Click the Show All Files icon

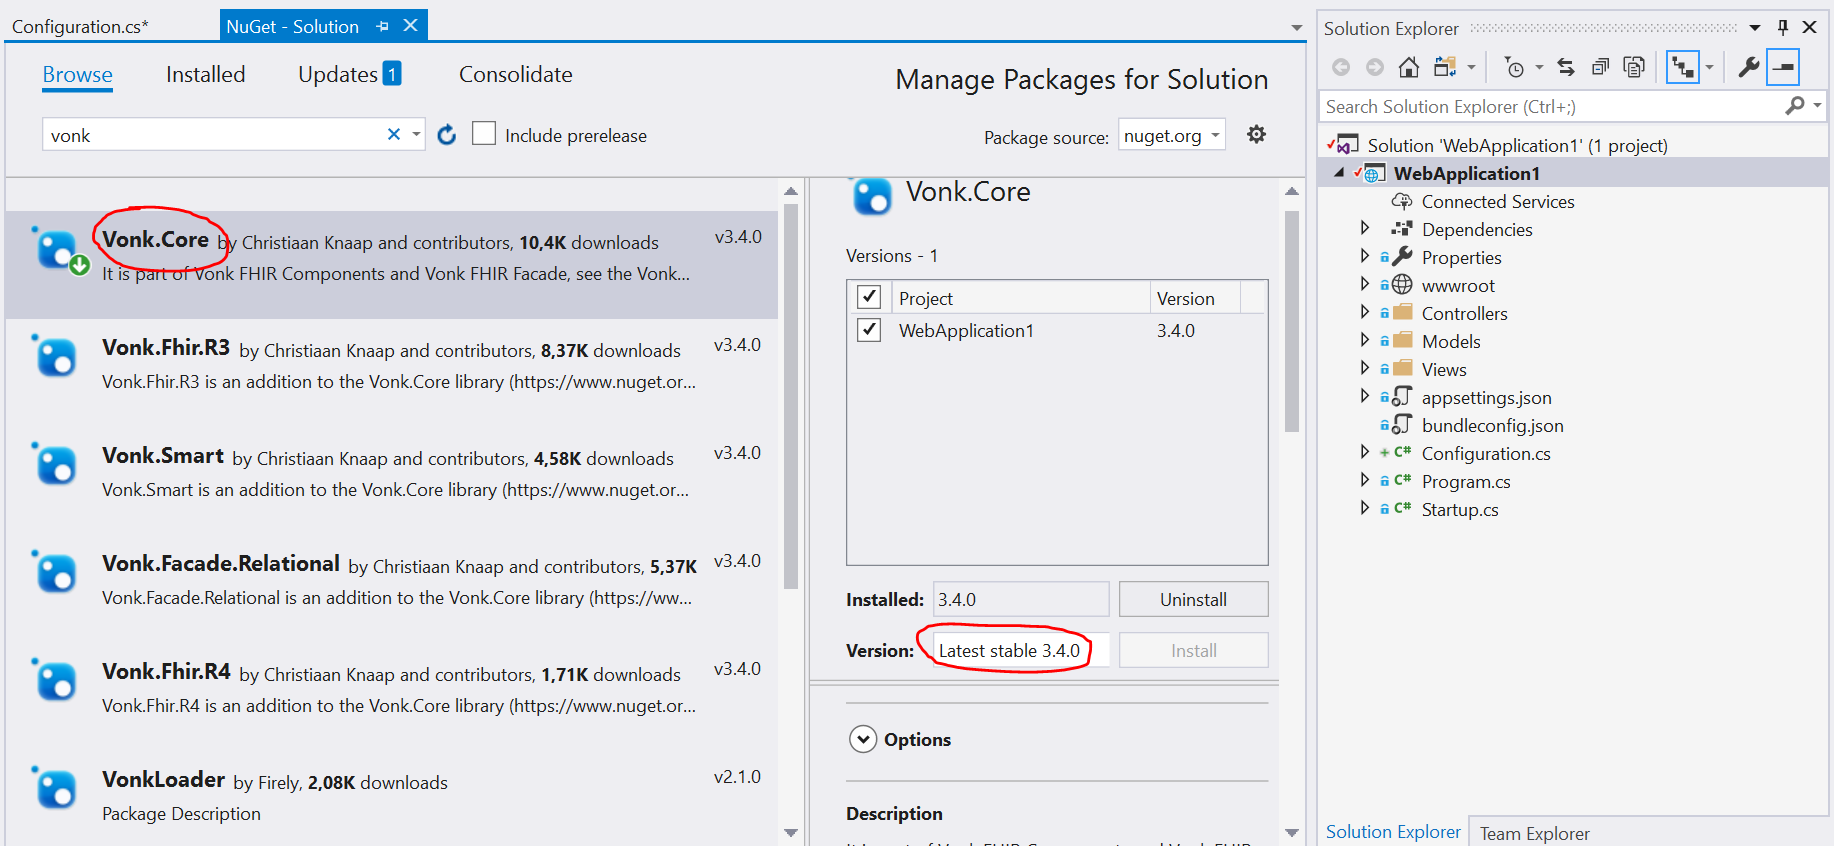click(1634, 67)
